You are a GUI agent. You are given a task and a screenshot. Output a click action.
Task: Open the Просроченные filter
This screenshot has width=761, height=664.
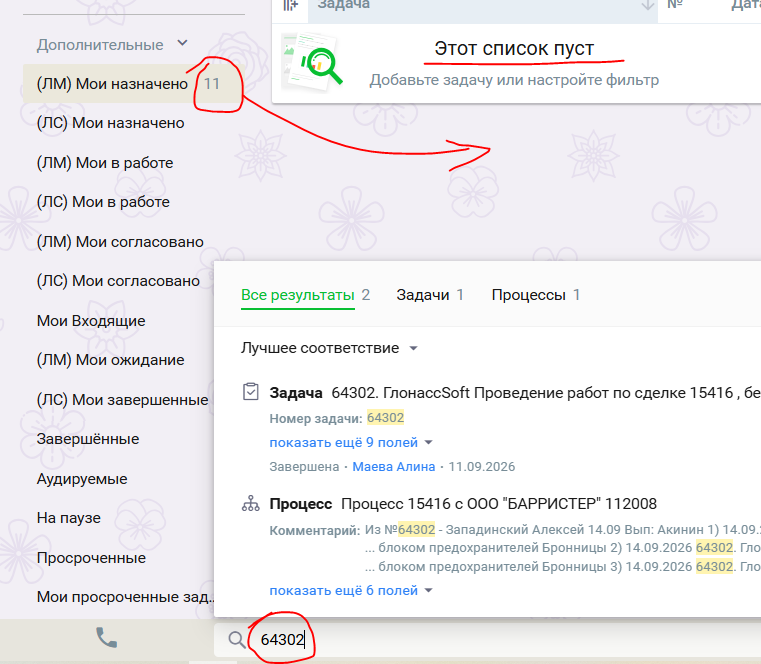click(91, 558)
